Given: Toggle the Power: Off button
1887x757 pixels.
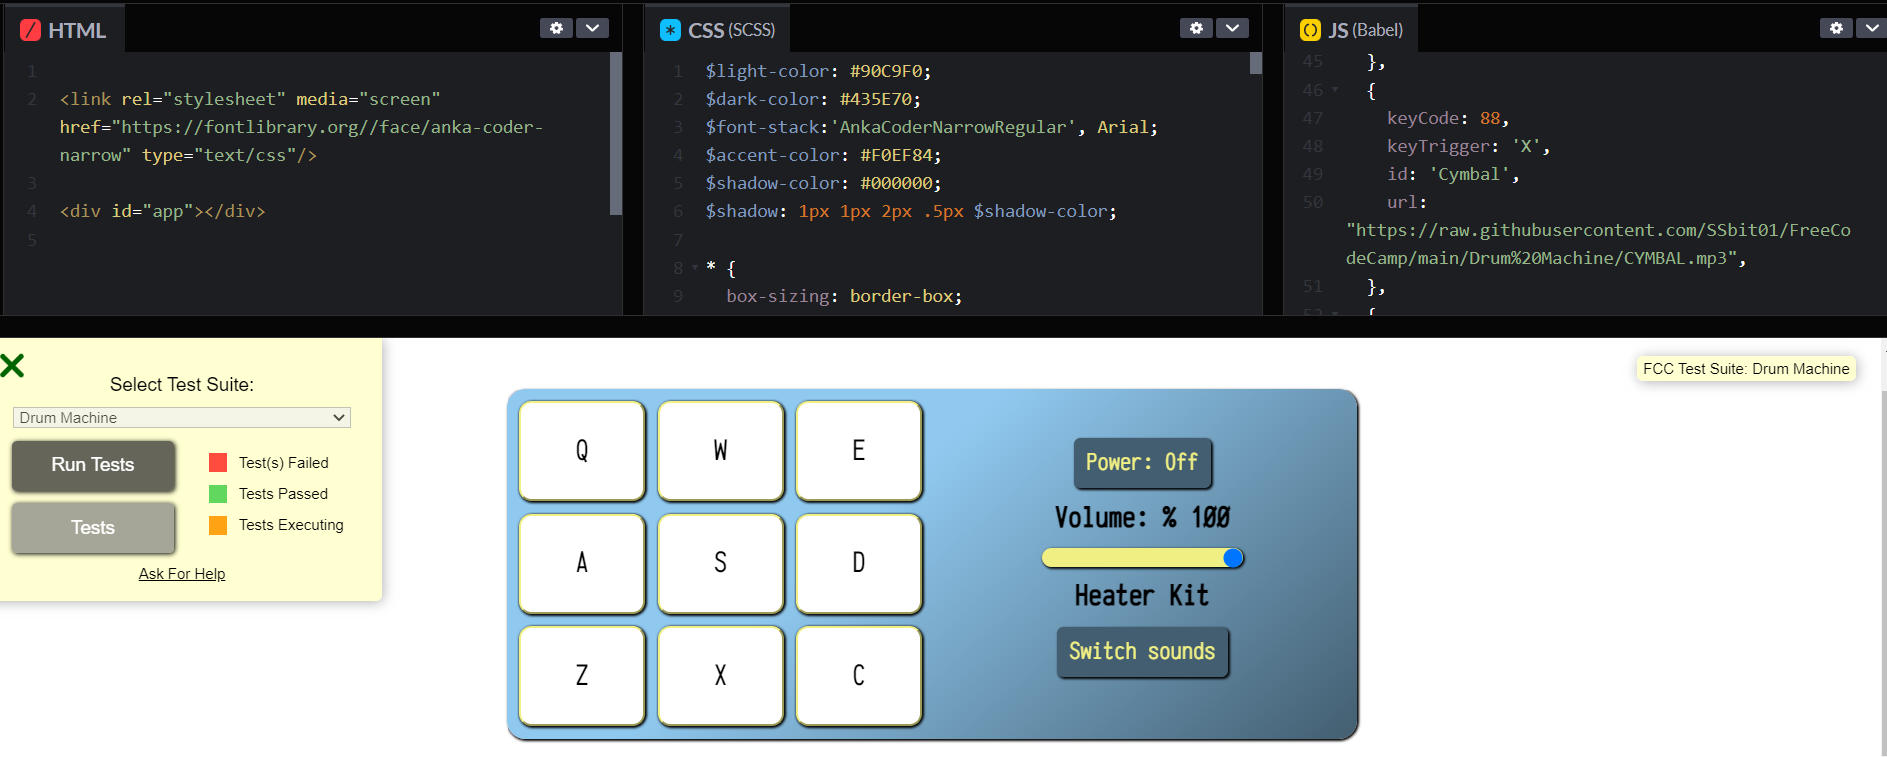Looking at the screenshot, I should (1142, 463).
